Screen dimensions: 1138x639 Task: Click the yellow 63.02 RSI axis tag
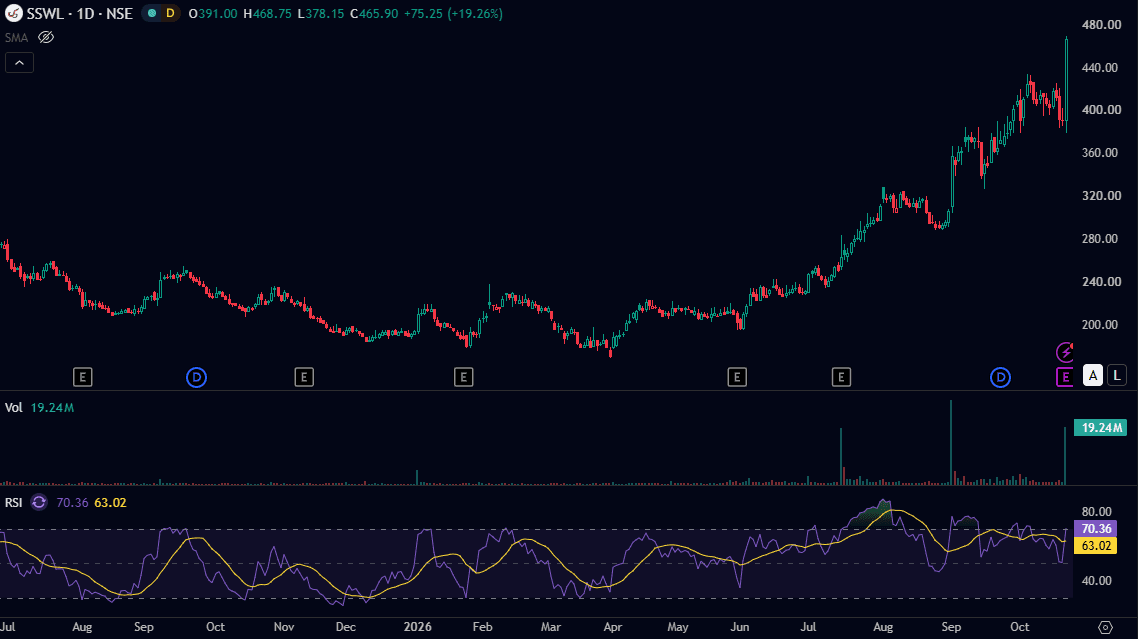tap(1096, 545)
